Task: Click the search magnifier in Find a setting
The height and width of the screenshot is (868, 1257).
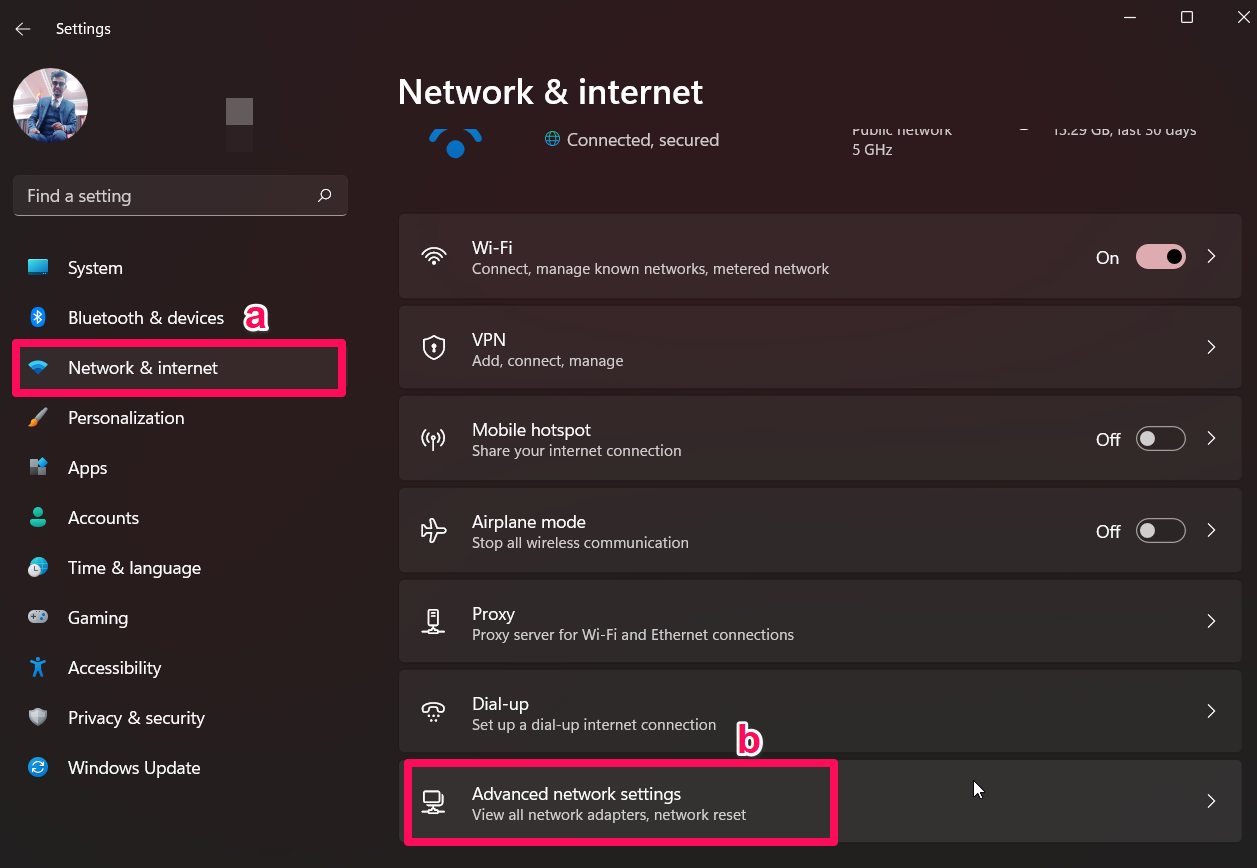Action: tap(324, 195)
